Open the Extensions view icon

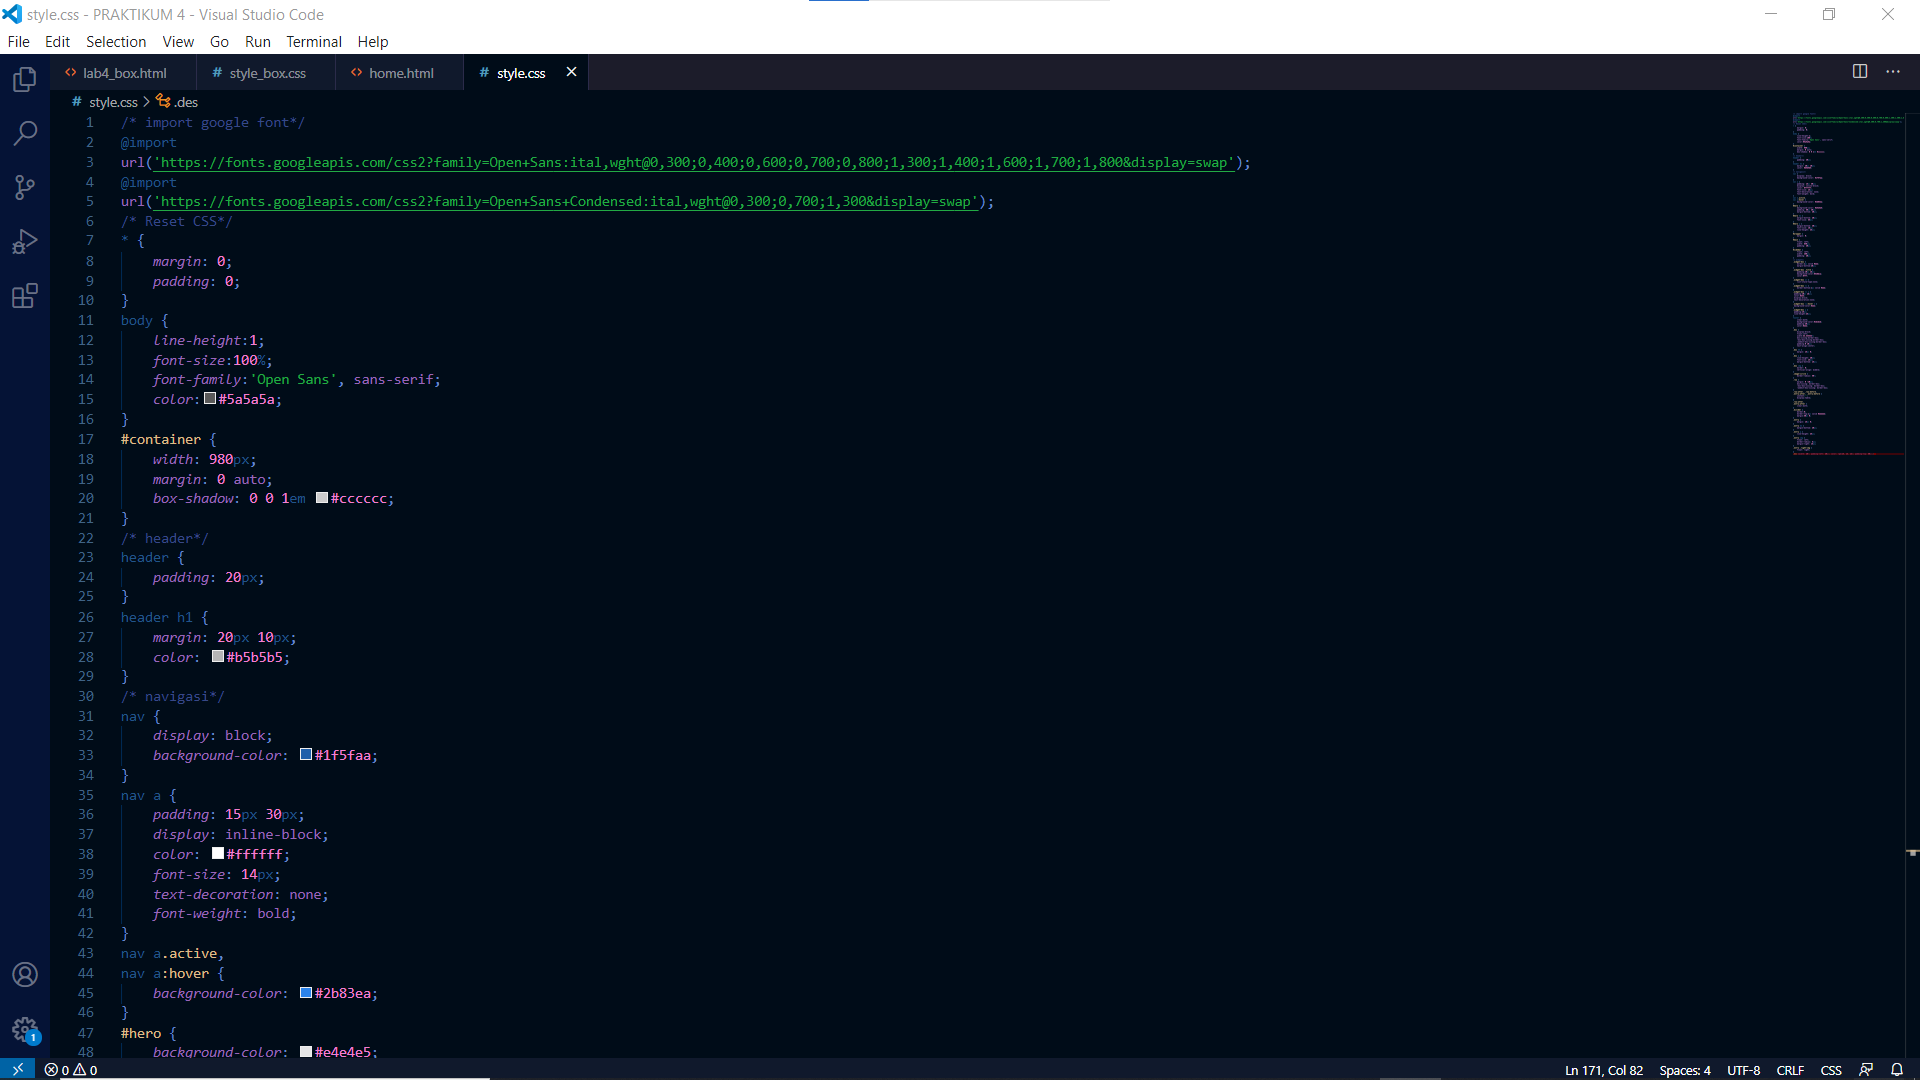[25, 296]
